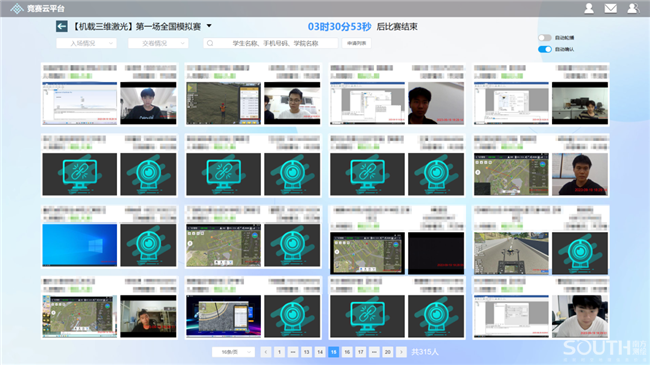The height and width of the screenshot is (365, 650).
Task: Click the search magnifier icon in search box
Action: [x=210, y=43]
